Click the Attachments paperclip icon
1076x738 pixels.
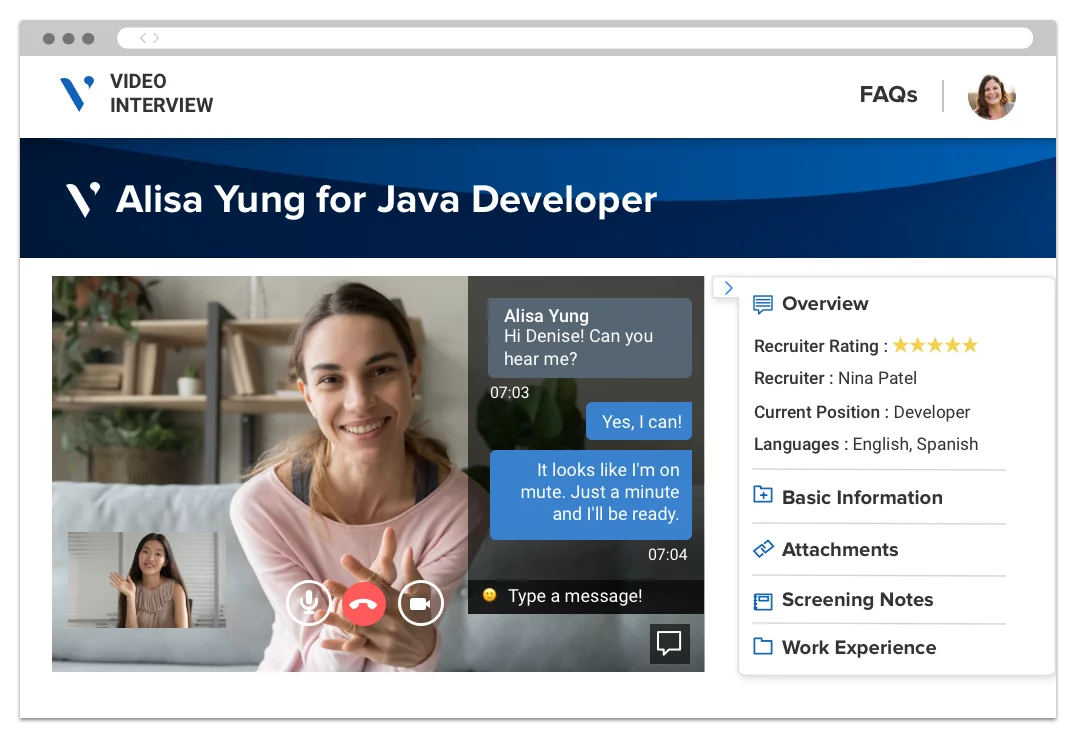click(762, 549)
